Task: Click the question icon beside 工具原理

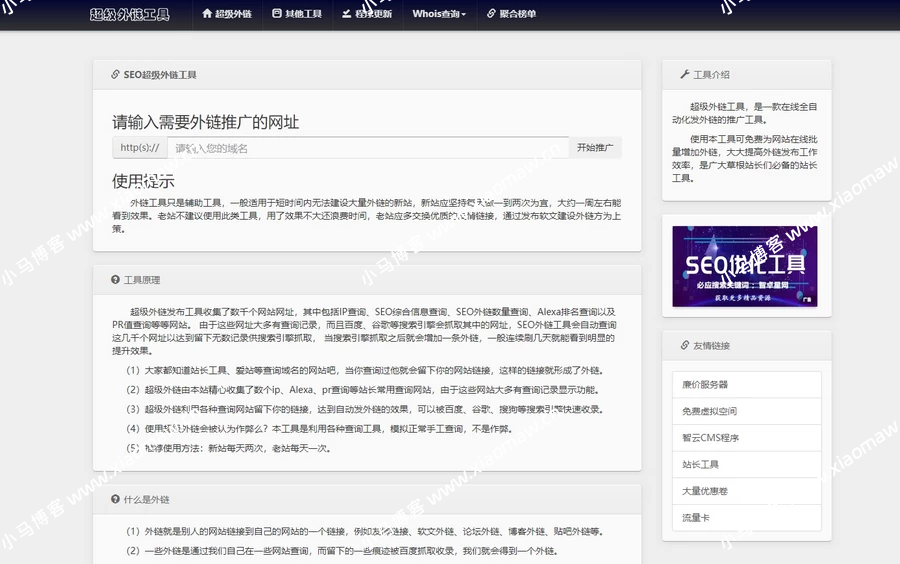Action: coord(115,280)
